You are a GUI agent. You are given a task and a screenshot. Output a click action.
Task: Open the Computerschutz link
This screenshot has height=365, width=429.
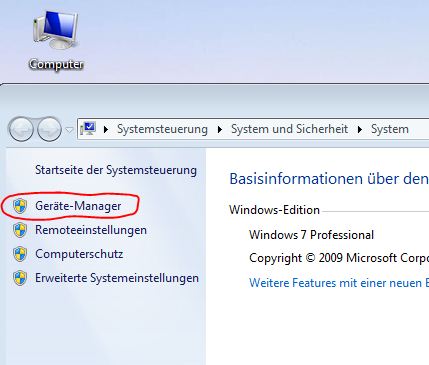click(79, 254)
